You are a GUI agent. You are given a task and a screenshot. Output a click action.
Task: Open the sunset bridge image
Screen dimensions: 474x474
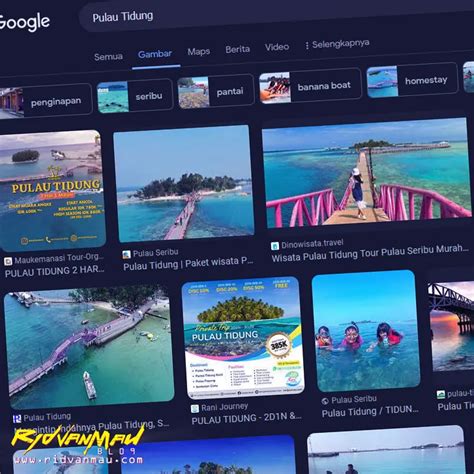(x=452, y=327)
